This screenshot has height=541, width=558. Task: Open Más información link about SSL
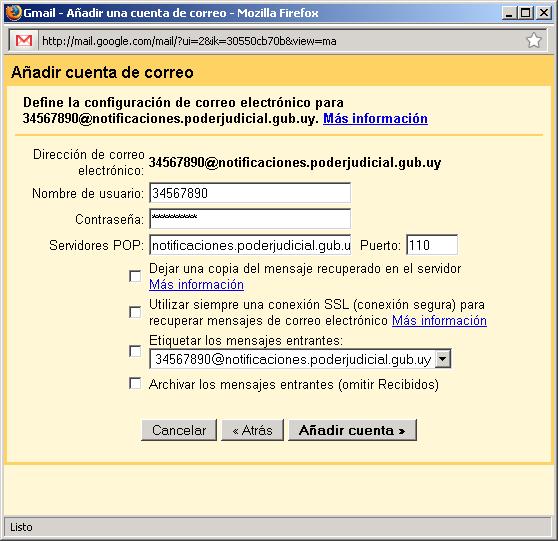click(439, 321)
